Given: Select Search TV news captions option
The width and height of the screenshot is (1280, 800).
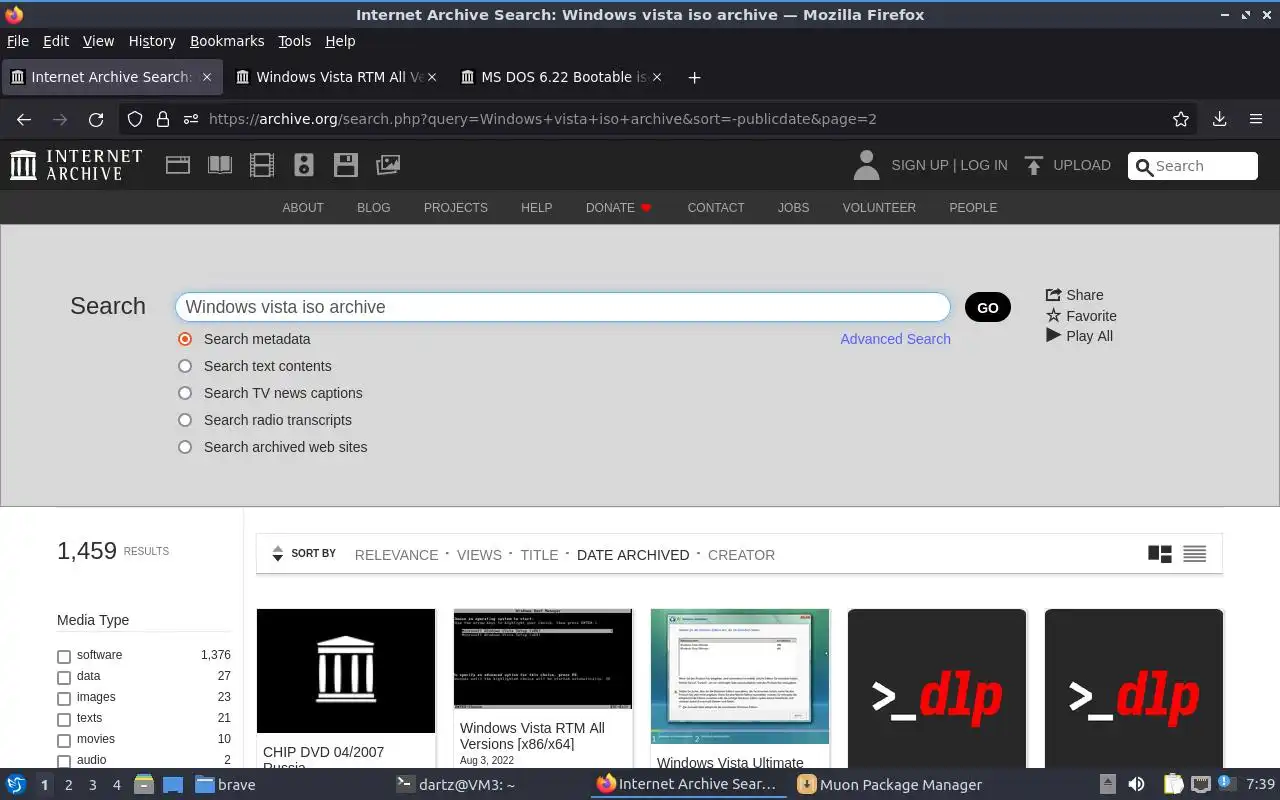Looking at the screenshot, I should pyautogui.click(x=185, y=393).
